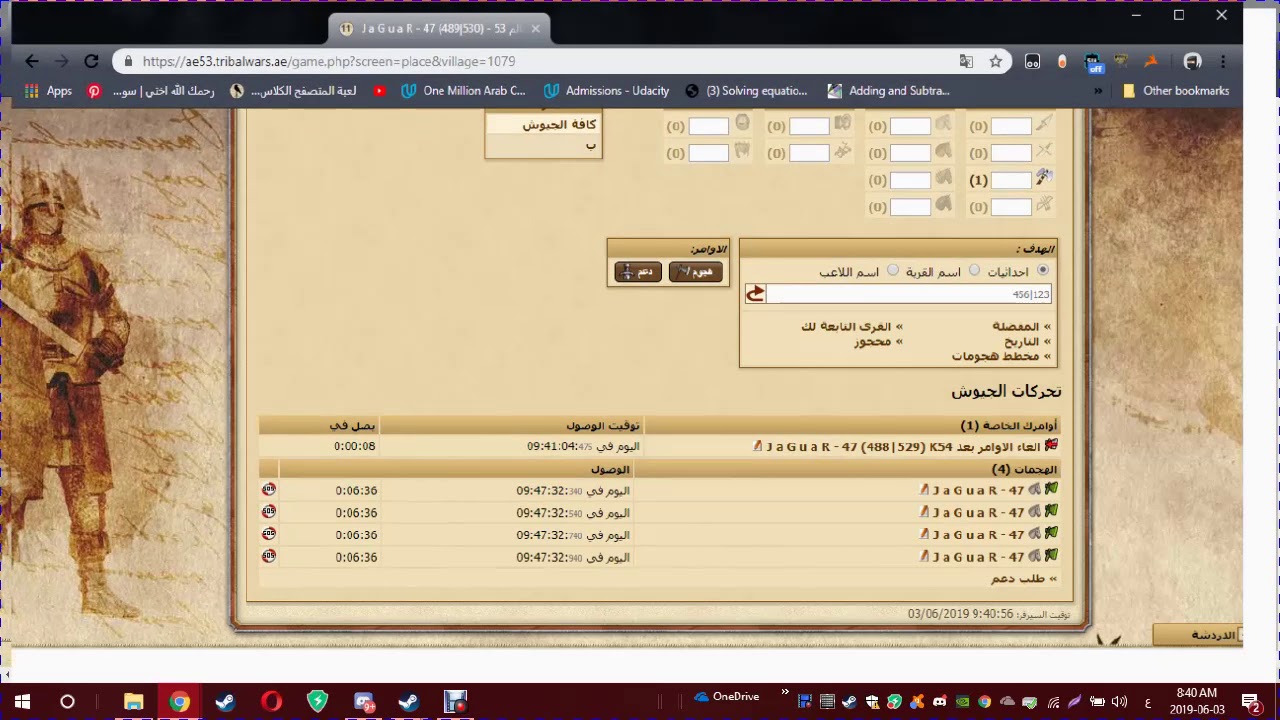Open the Admissions - Udacity bookmark
The width and height of the screenshot is (1280, 720).
pyautogui.click(x=606, y=91)
